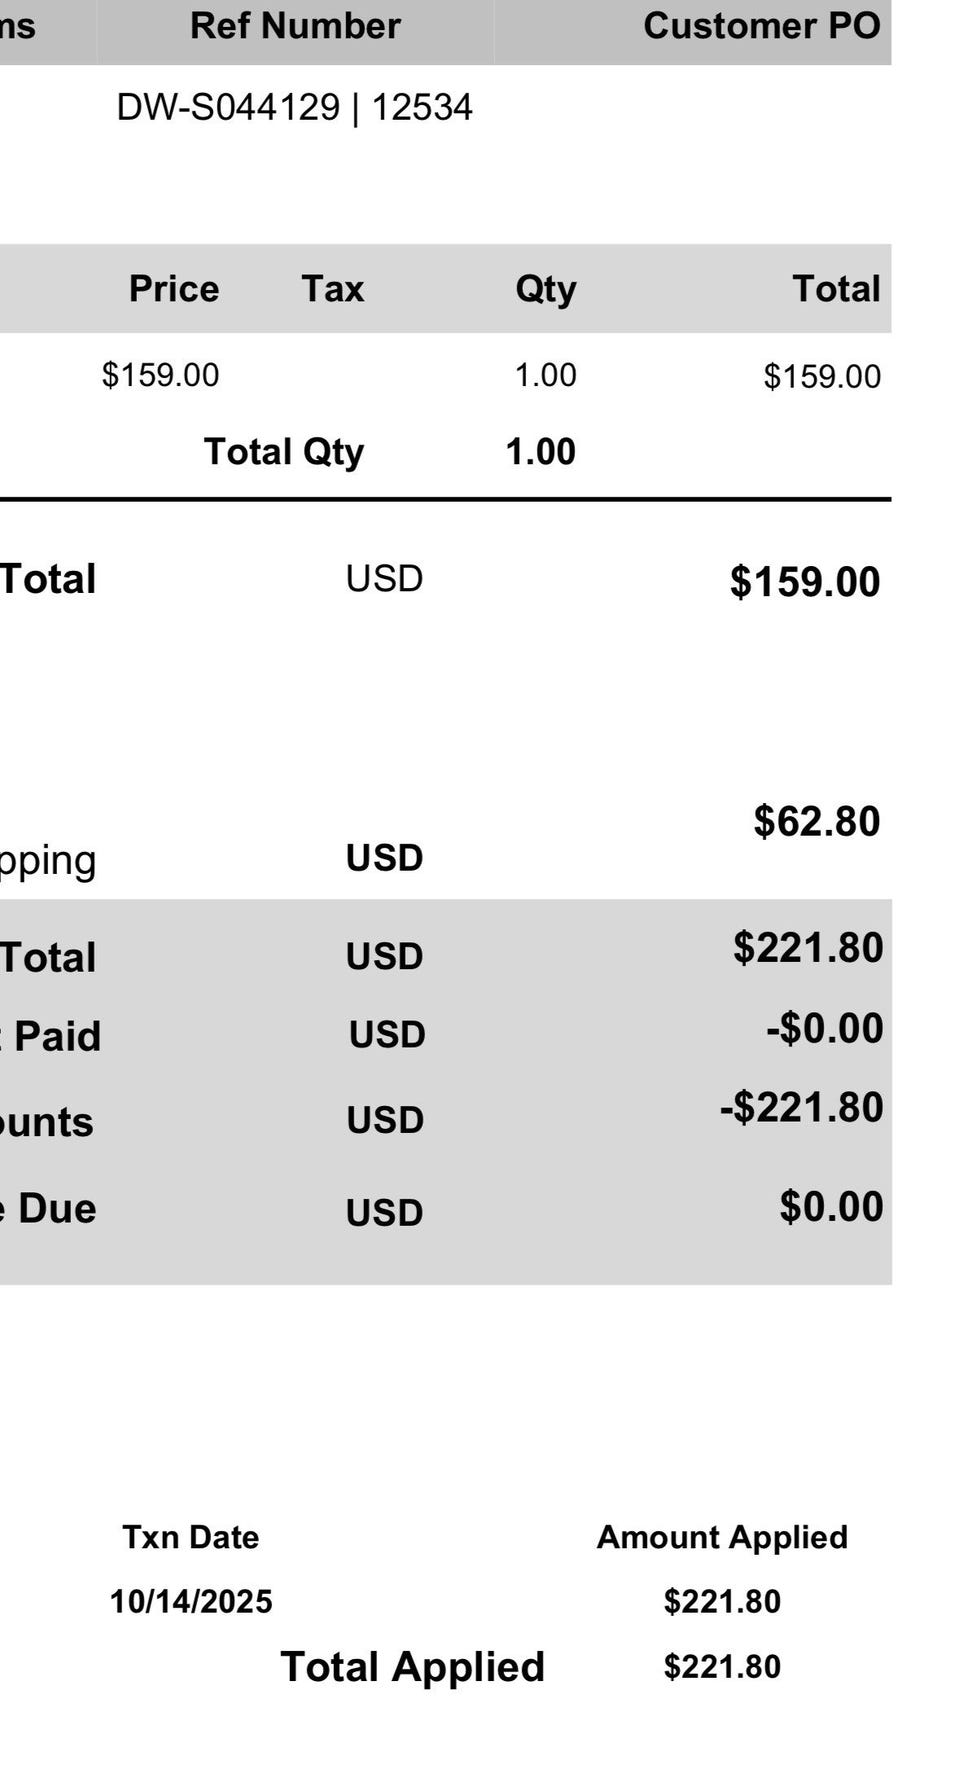
Task: Click the Txn Date header
Action: coord(191,1537)
